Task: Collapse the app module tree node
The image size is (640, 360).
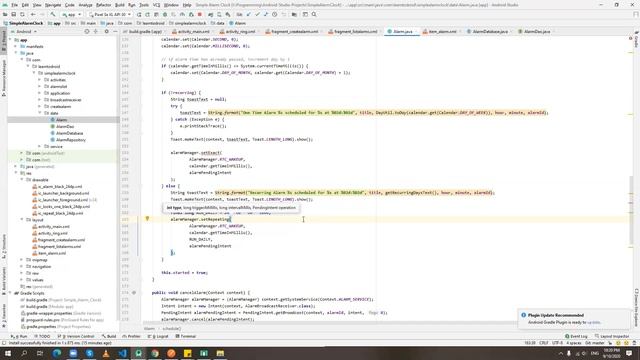Action: pyautogui.click(x=10, y=40)
